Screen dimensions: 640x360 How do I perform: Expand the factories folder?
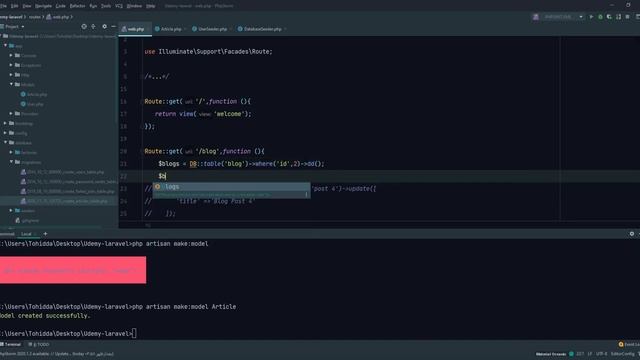11,153
